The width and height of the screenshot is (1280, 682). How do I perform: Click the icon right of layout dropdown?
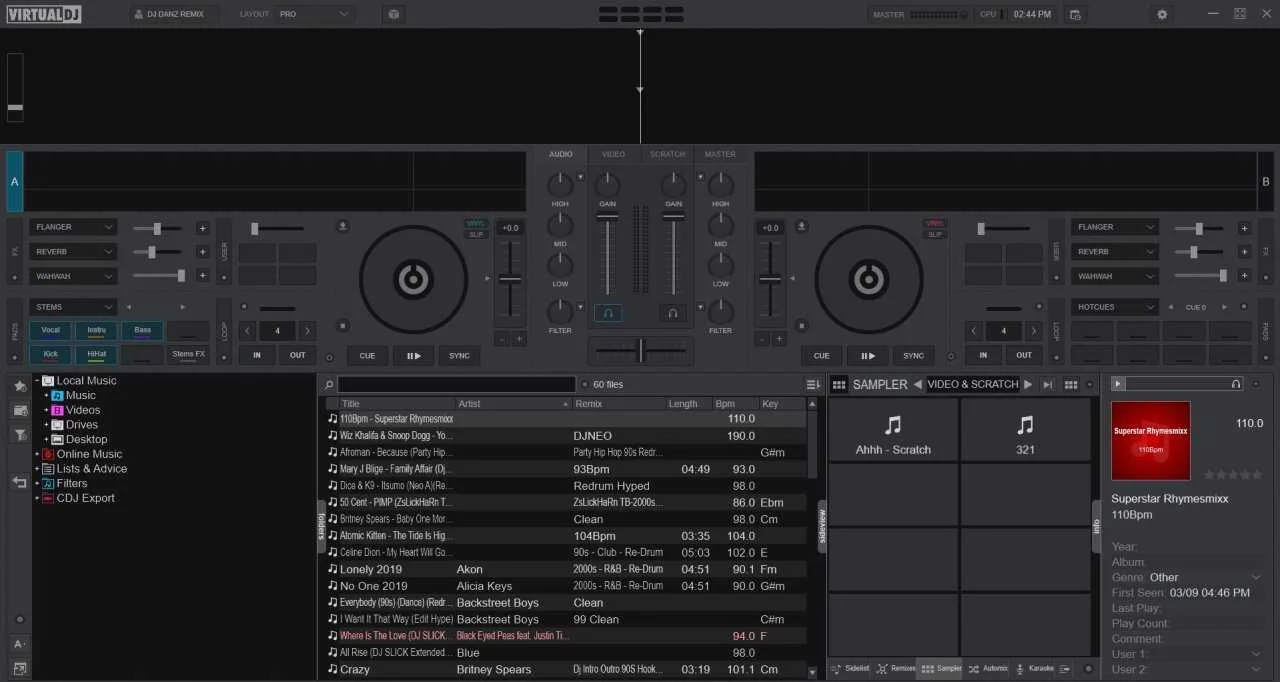point(394,14)
